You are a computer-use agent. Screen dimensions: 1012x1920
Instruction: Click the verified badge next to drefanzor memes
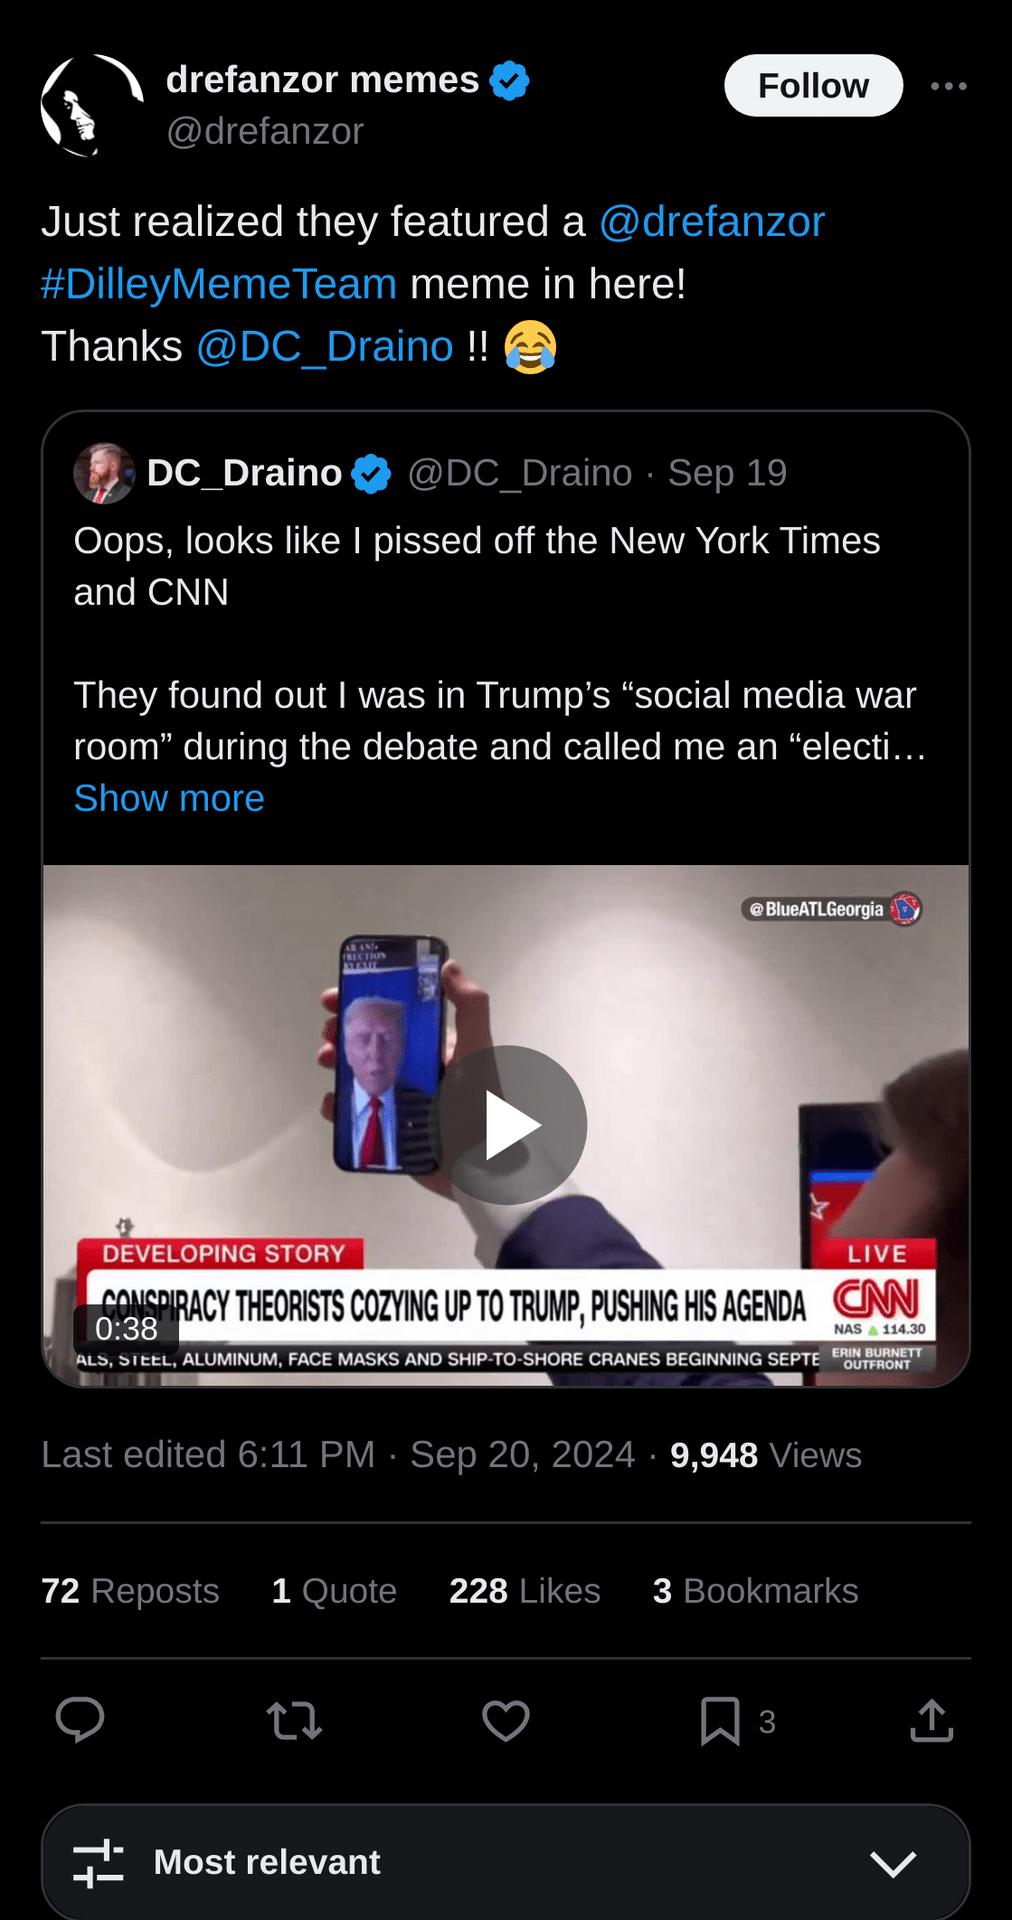(510, 81)
